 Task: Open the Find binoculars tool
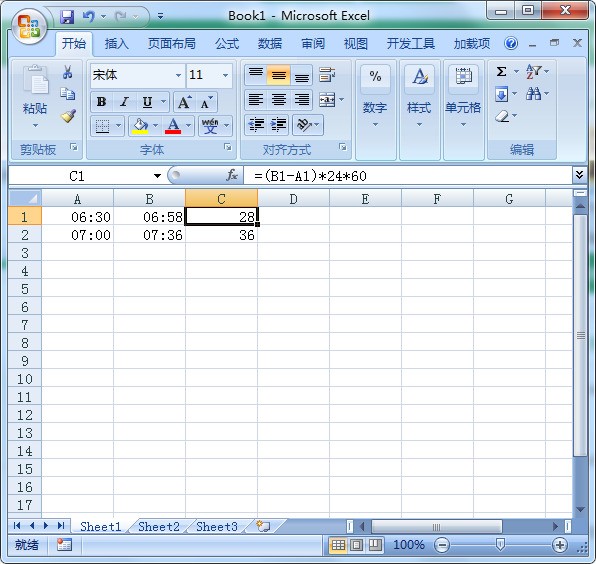coord(534,93)
